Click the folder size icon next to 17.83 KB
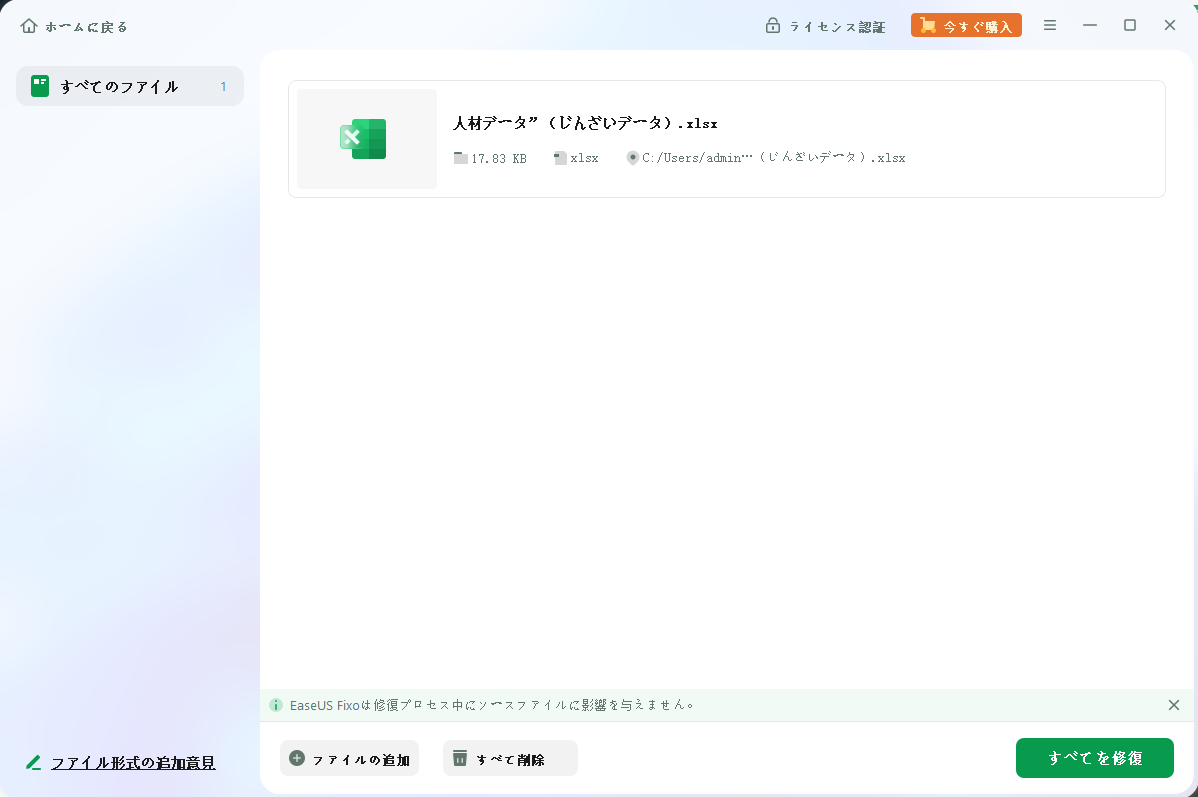This screenshot has width=1198, height=797. (460, 158)
